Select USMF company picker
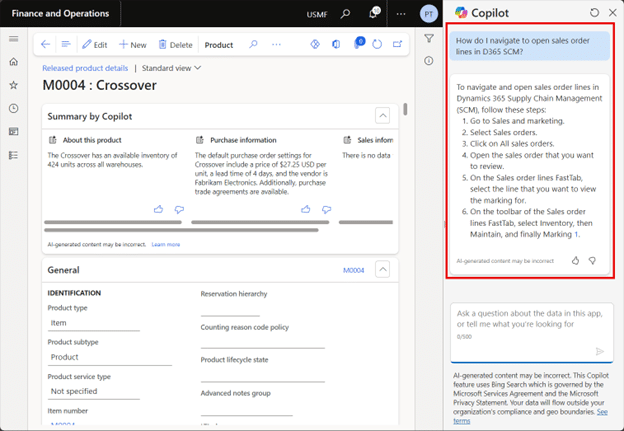 317,14
